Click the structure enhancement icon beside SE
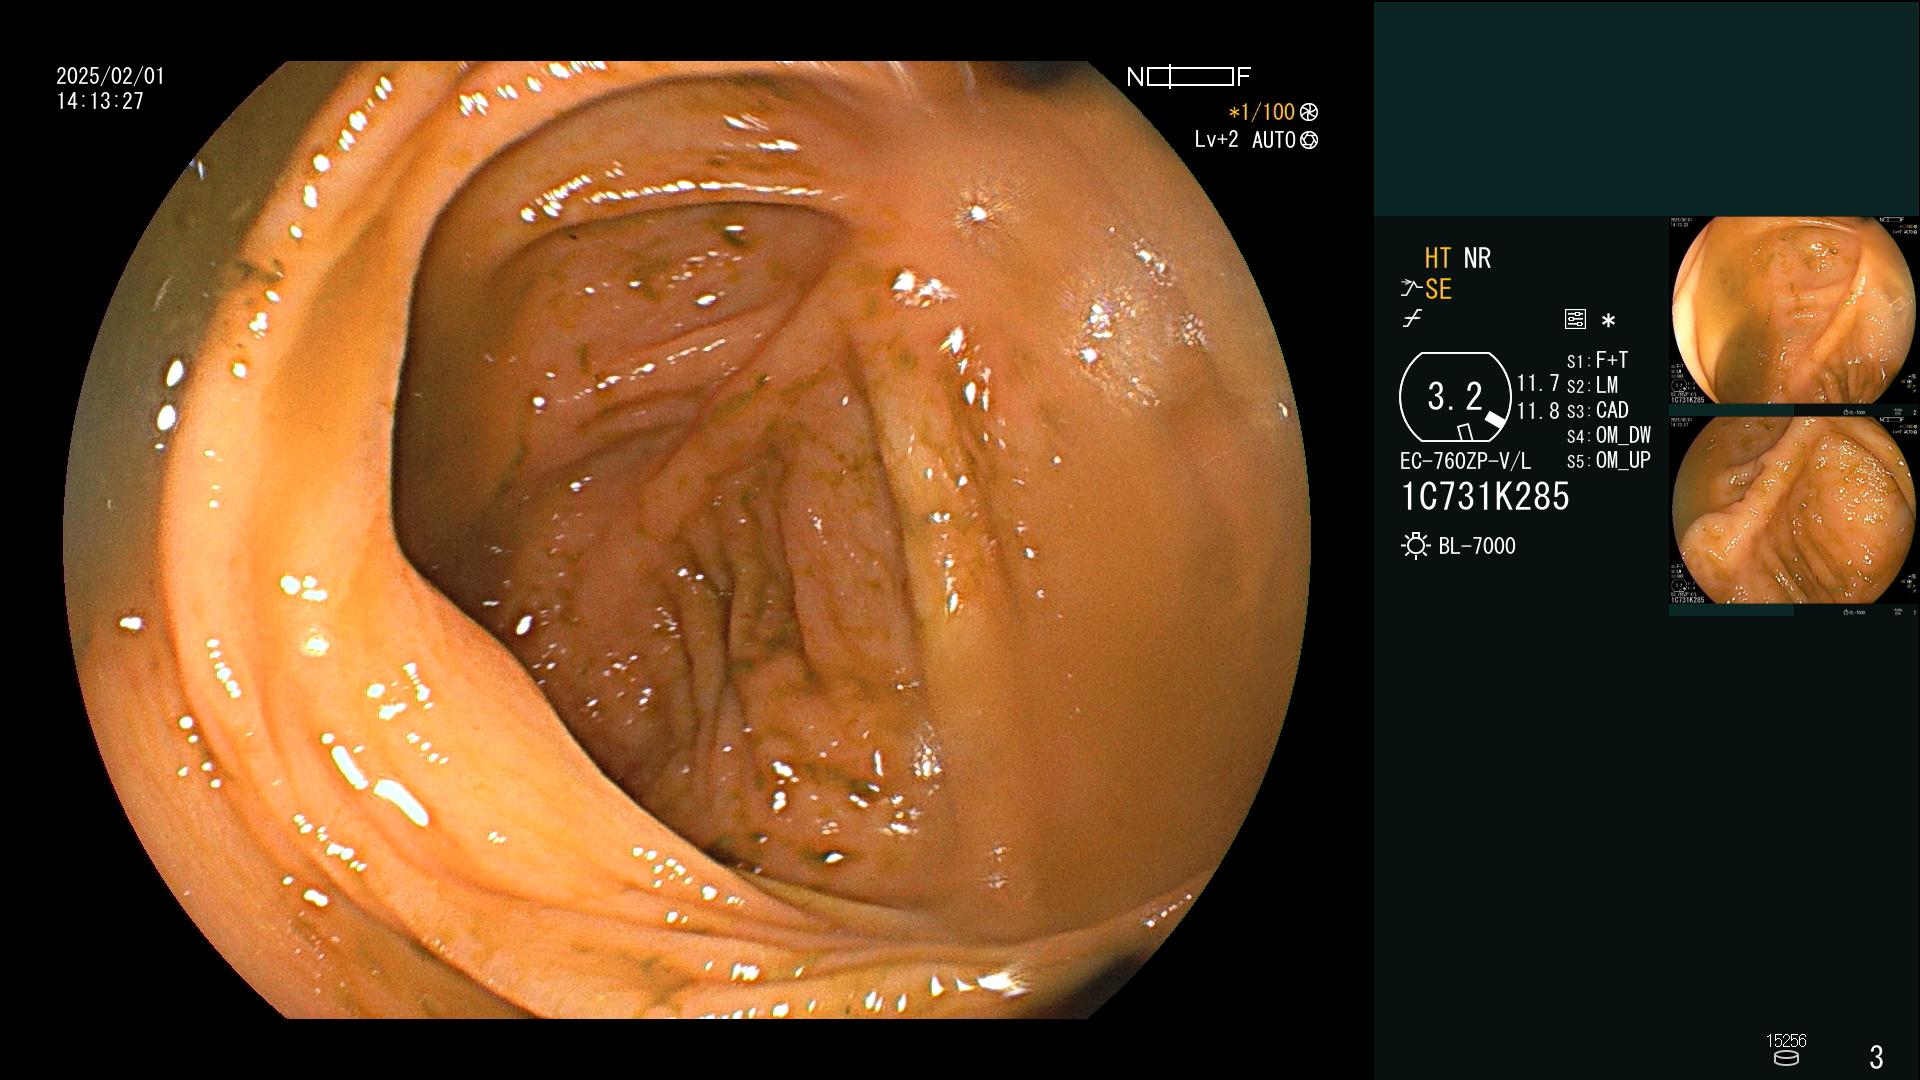Viewport: 1920px width, 1080px height. click(1411, 289)
